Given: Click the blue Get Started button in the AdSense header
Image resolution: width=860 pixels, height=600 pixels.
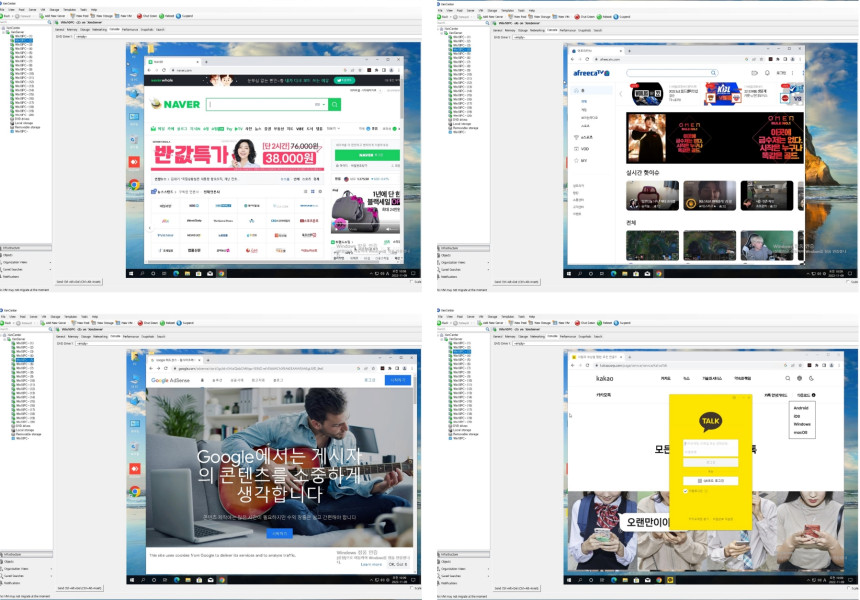Looking at the screenshot, I should click(x=398, y=380).
